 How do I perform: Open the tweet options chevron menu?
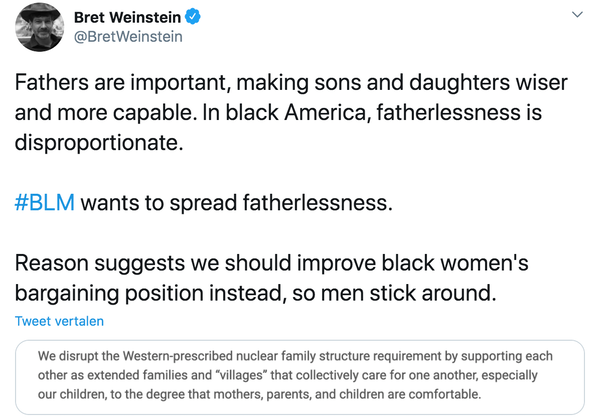pos(577,16)
